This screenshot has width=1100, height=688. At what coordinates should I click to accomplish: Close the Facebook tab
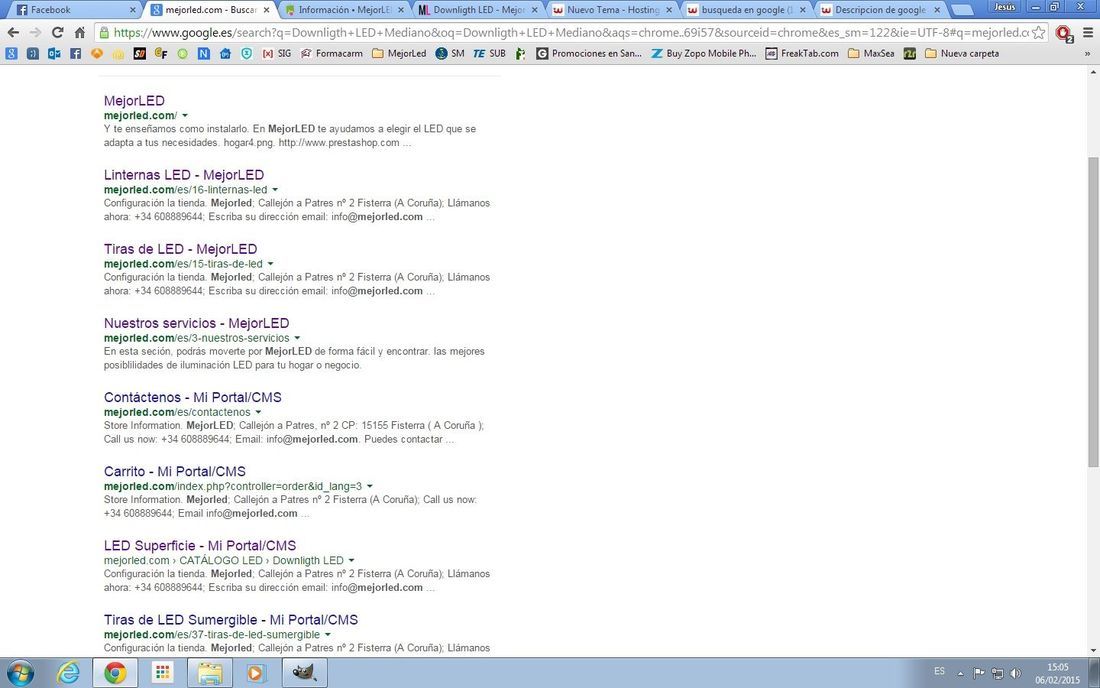pos(133,10)
